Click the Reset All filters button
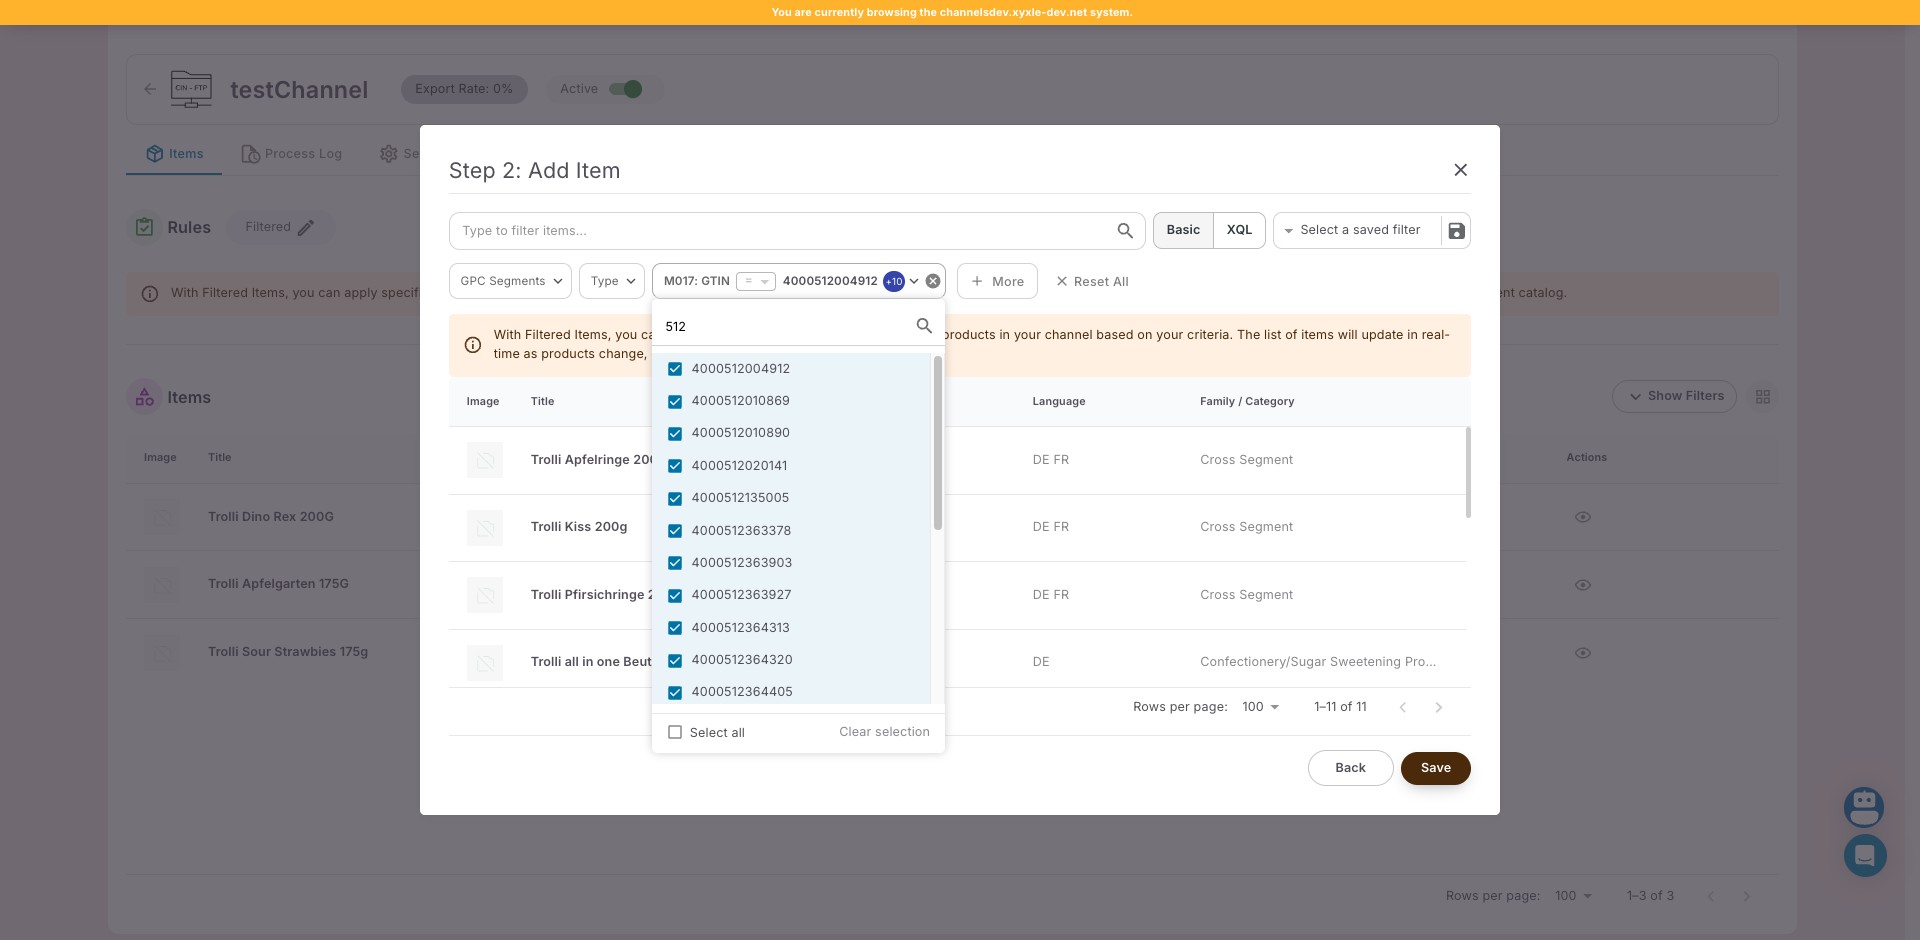 click(1092, 282)
